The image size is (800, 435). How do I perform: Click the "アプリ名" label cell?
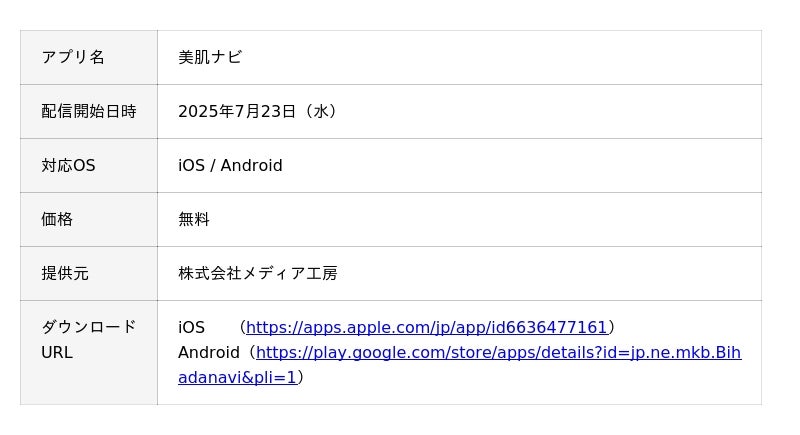point(73,57)
